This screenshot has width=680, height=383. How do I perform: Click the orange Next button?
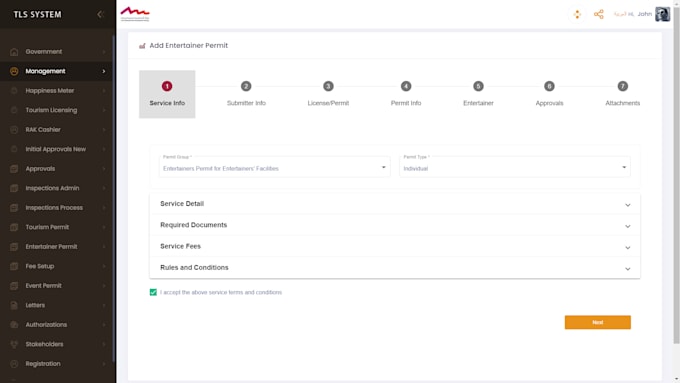598,322
